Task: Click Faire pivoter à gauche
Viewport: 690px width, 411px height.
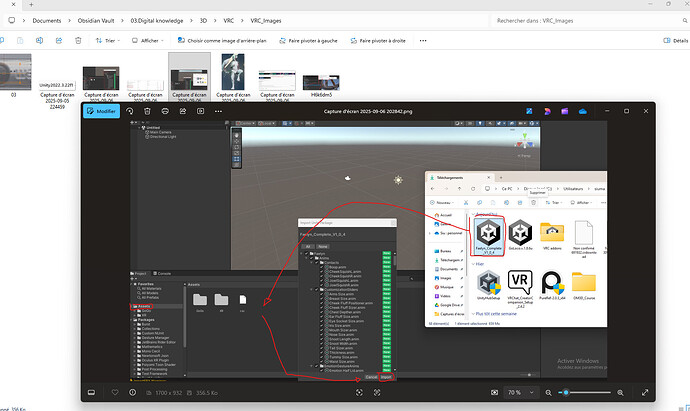Action: pos(310,41)
